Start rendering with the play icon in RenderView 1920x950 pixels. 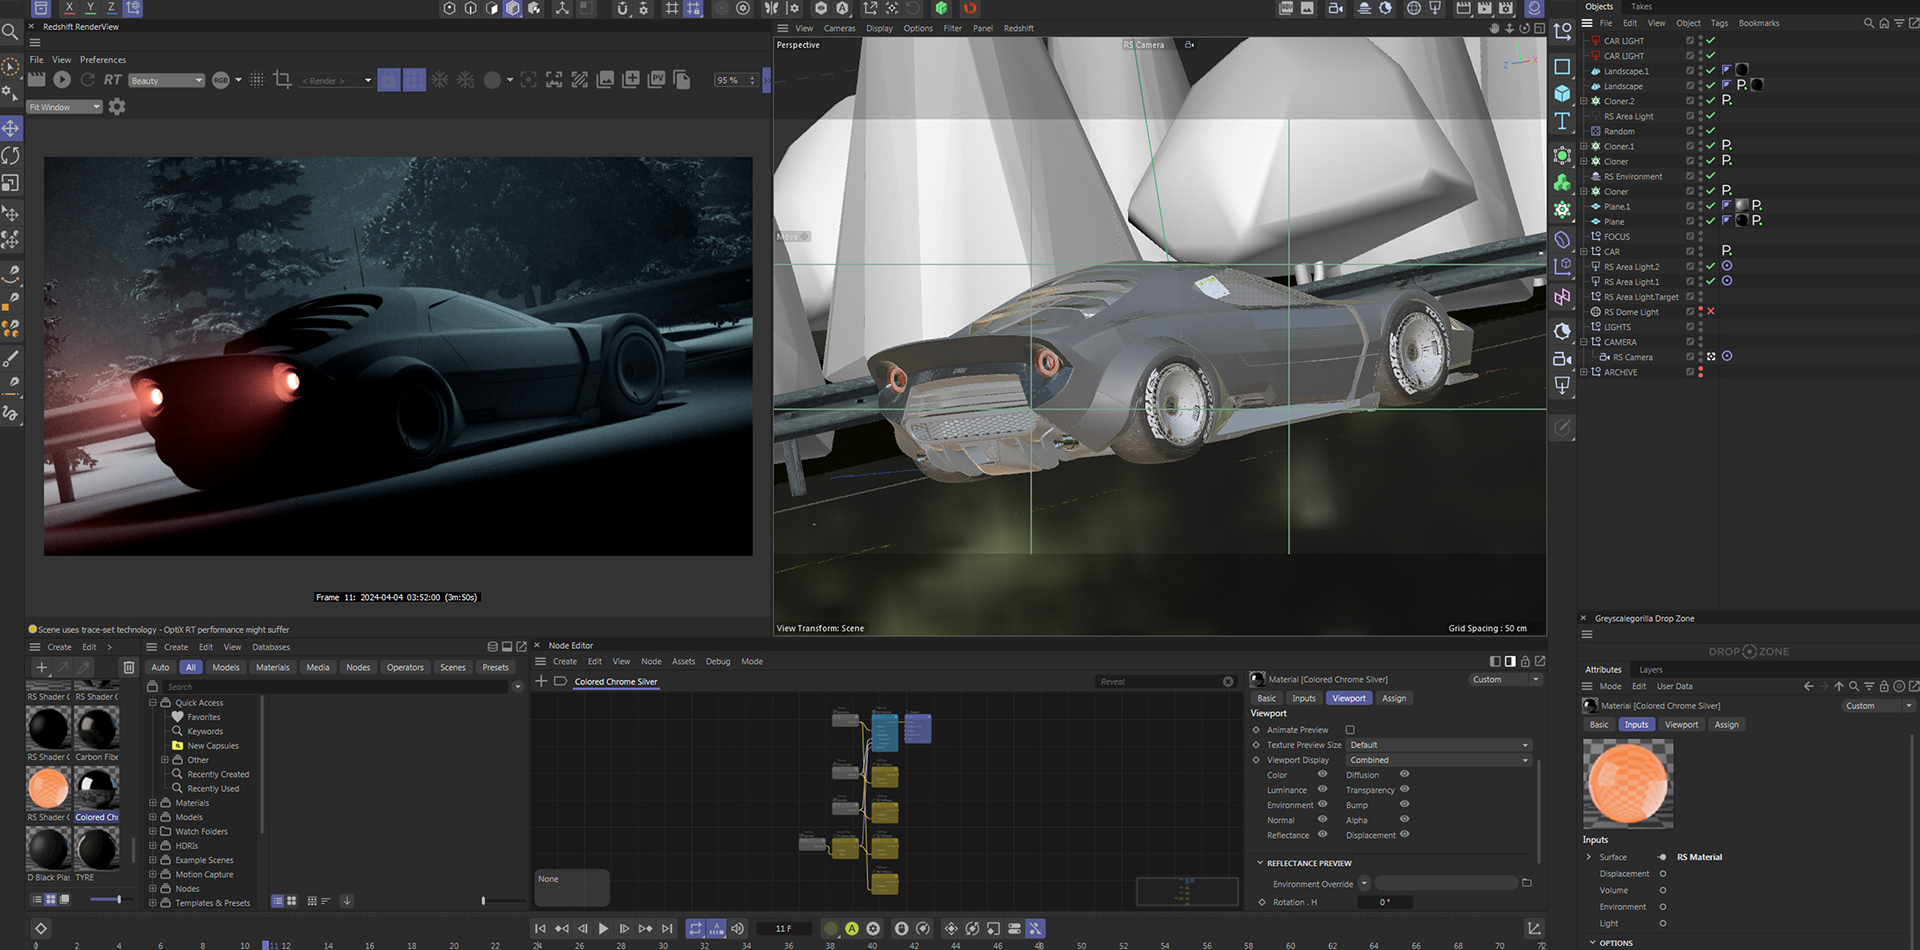61,80
